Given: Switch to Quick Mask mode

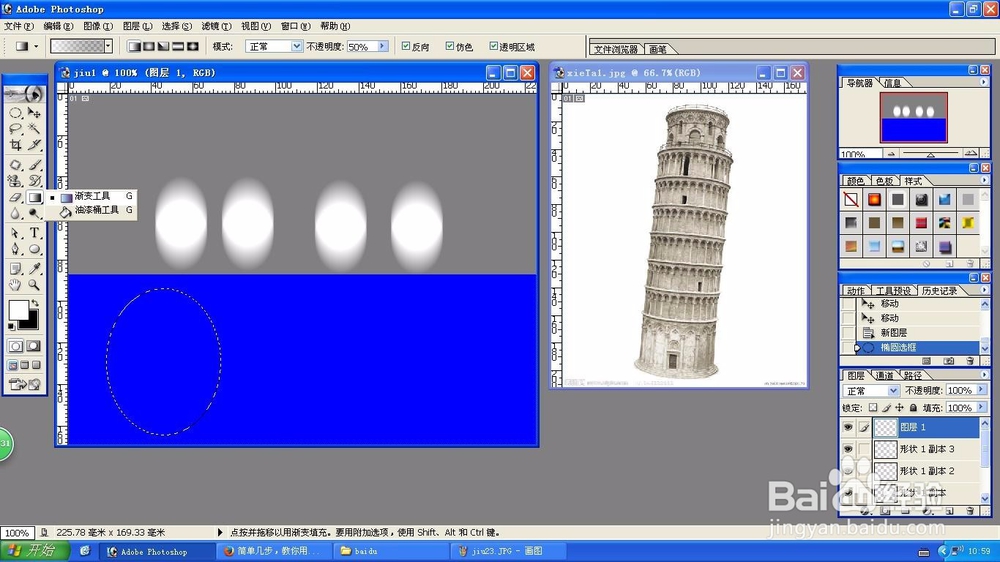Looking at the screenshot, I should [34, 346].
